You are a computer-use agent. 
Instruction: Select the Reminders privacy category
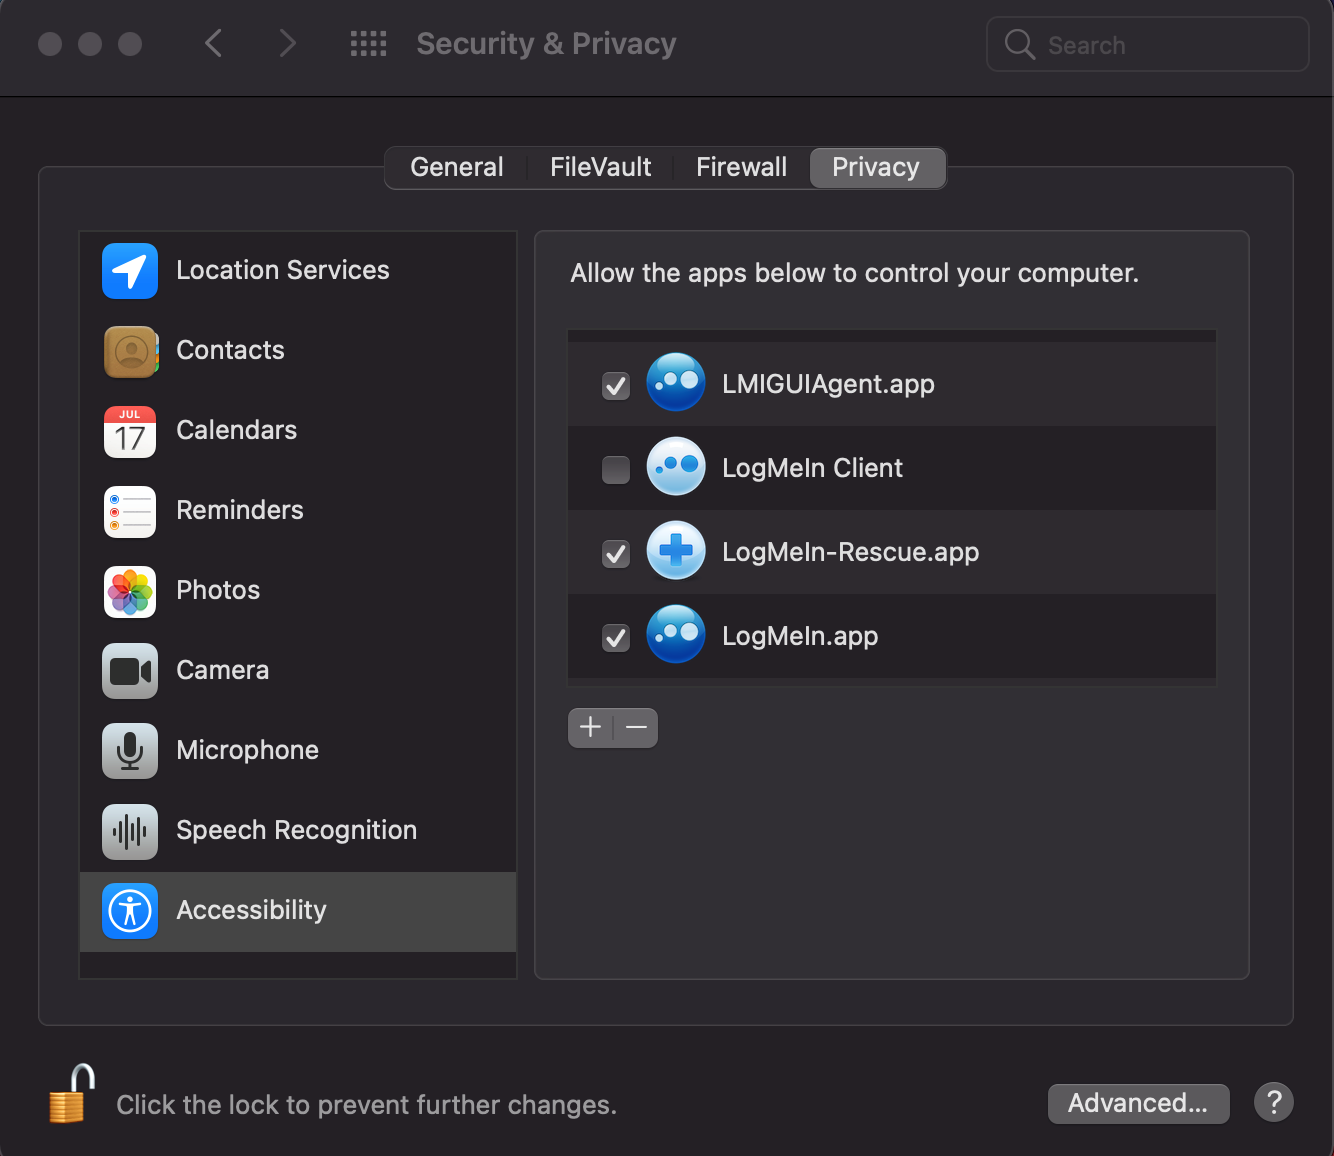tap(129, 511)
